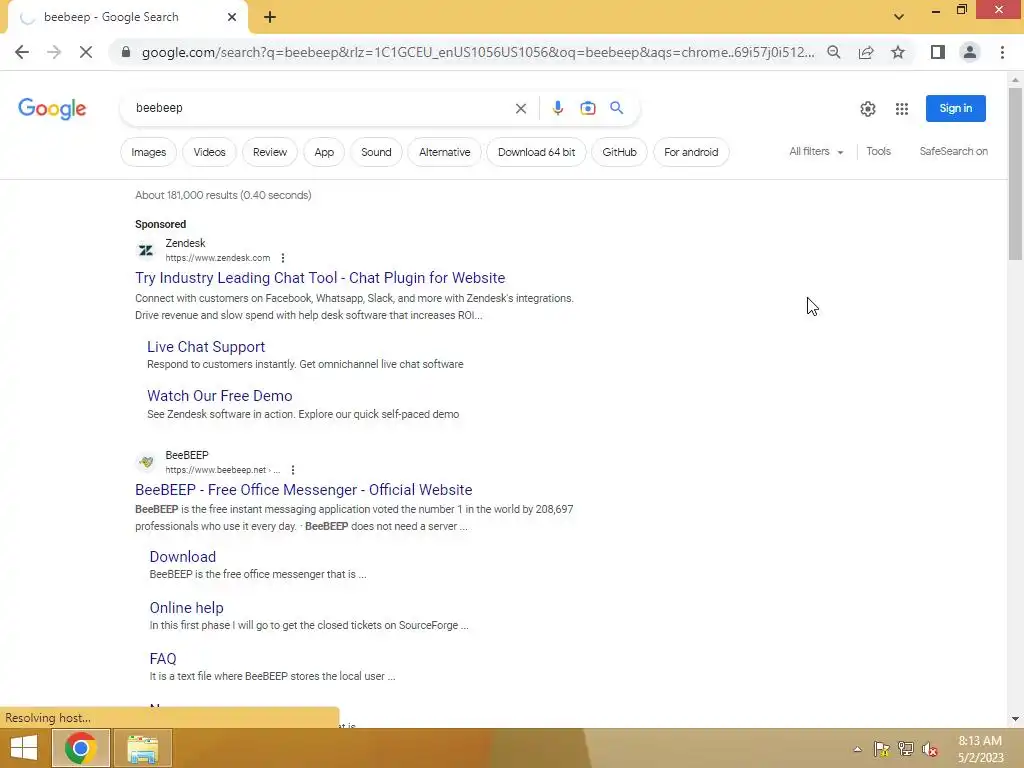Open File Explorer from taskbar
The height and width of the screenshot is (768, 1024).
143,748
